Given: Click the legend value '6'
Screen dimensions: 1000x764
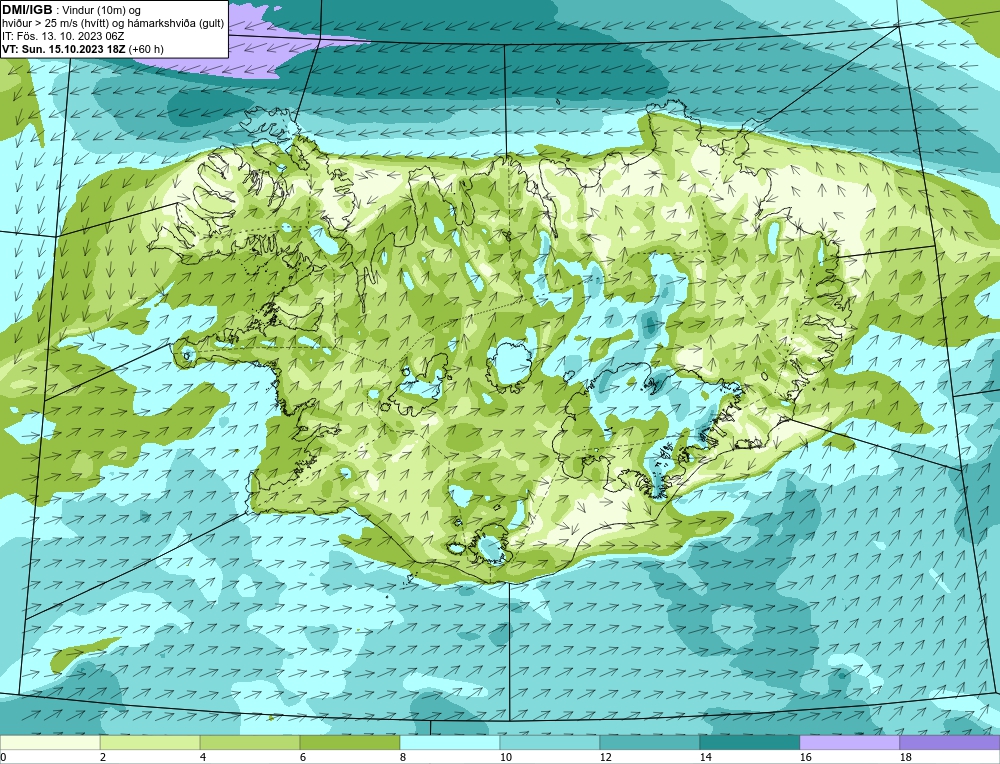Looking at the screenshot, I should coord(304,758).
